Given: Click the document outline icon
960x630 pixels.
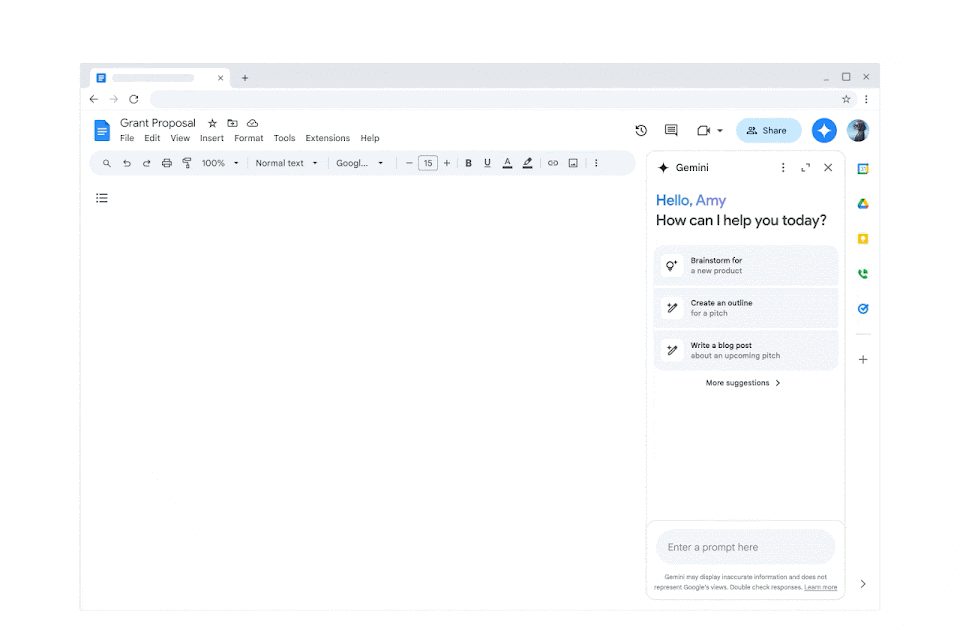Looking at the screenshot, I should (102, 198).
